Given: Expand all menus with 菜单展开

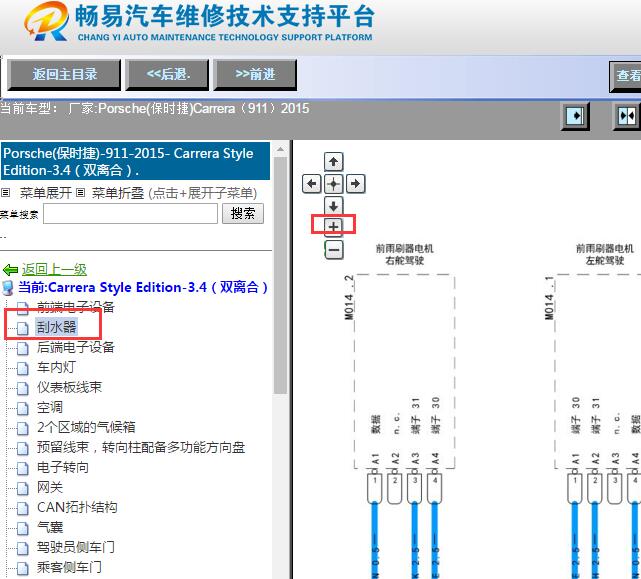Looking at the screenshot, I should pyautogui.click(x=45, y=193).
